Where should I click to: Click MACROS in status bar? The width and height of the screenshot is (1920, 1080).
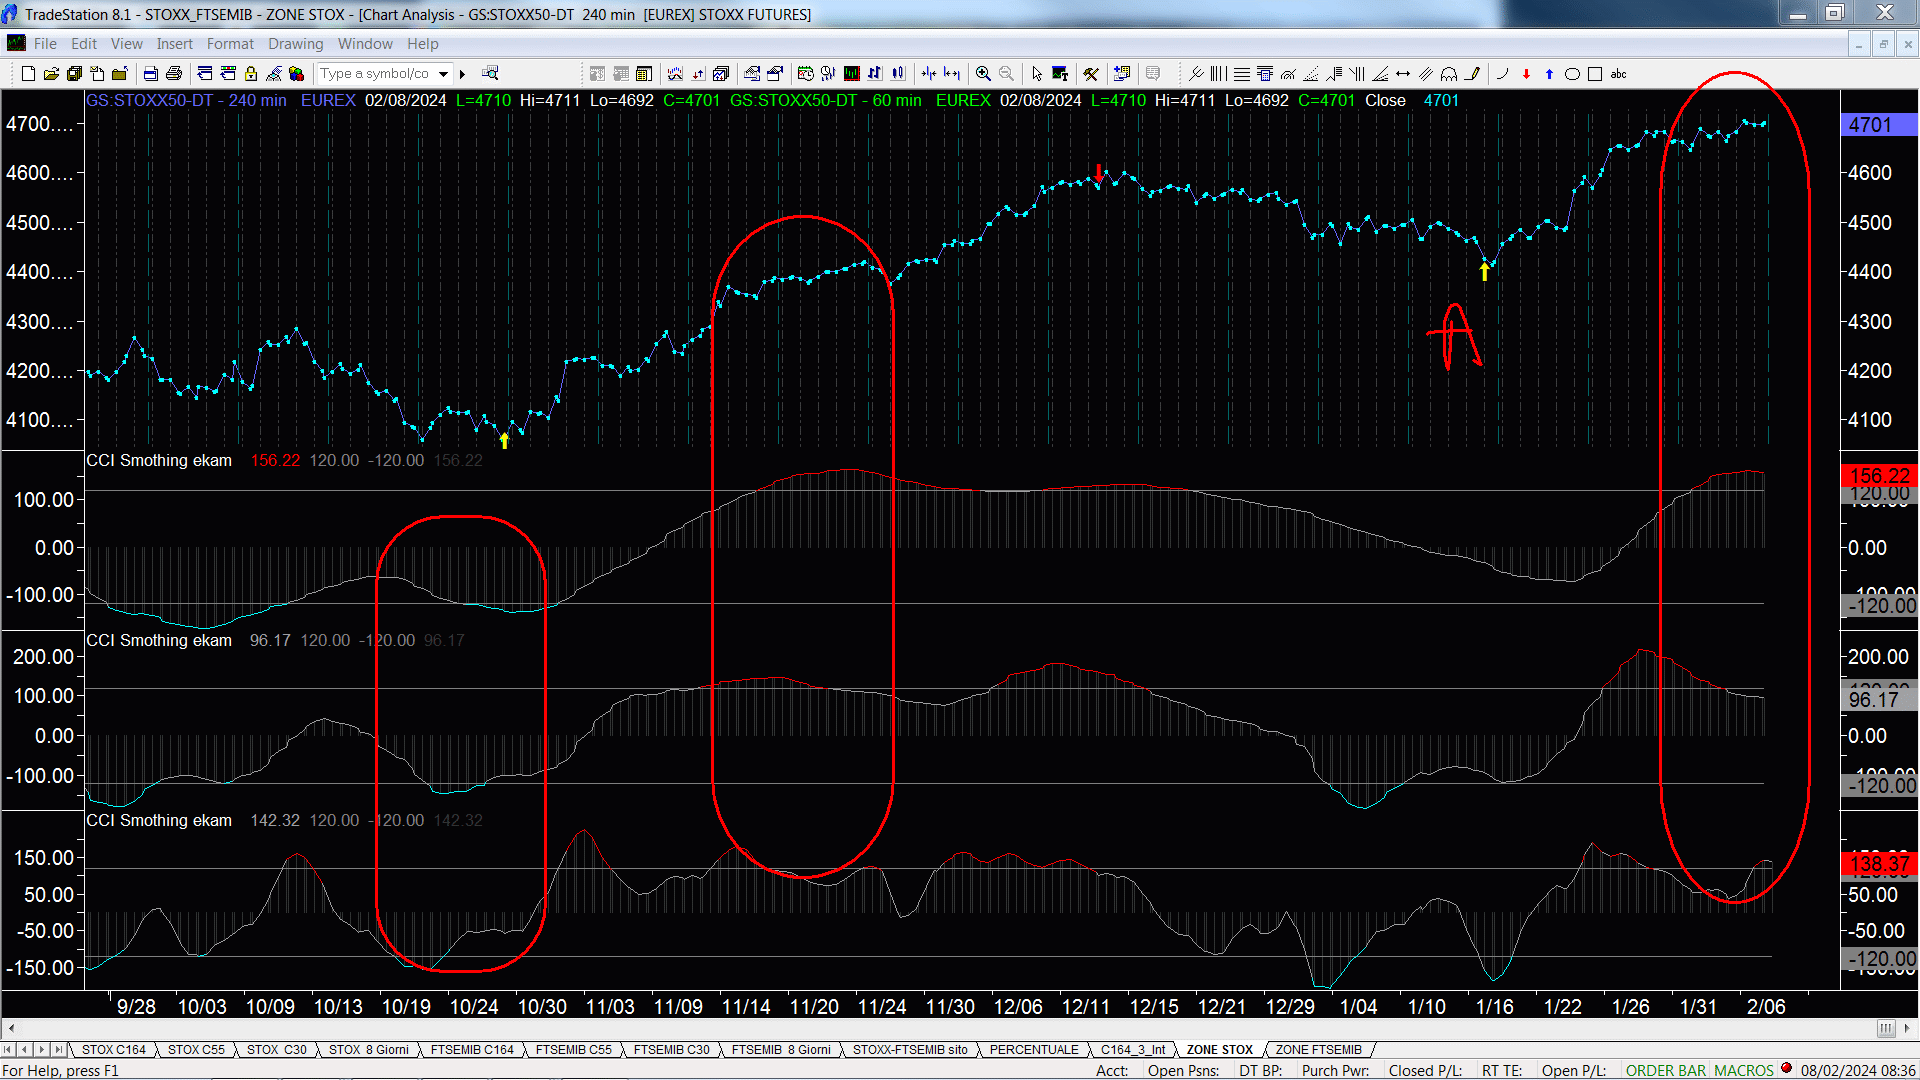[1744, 1070]
